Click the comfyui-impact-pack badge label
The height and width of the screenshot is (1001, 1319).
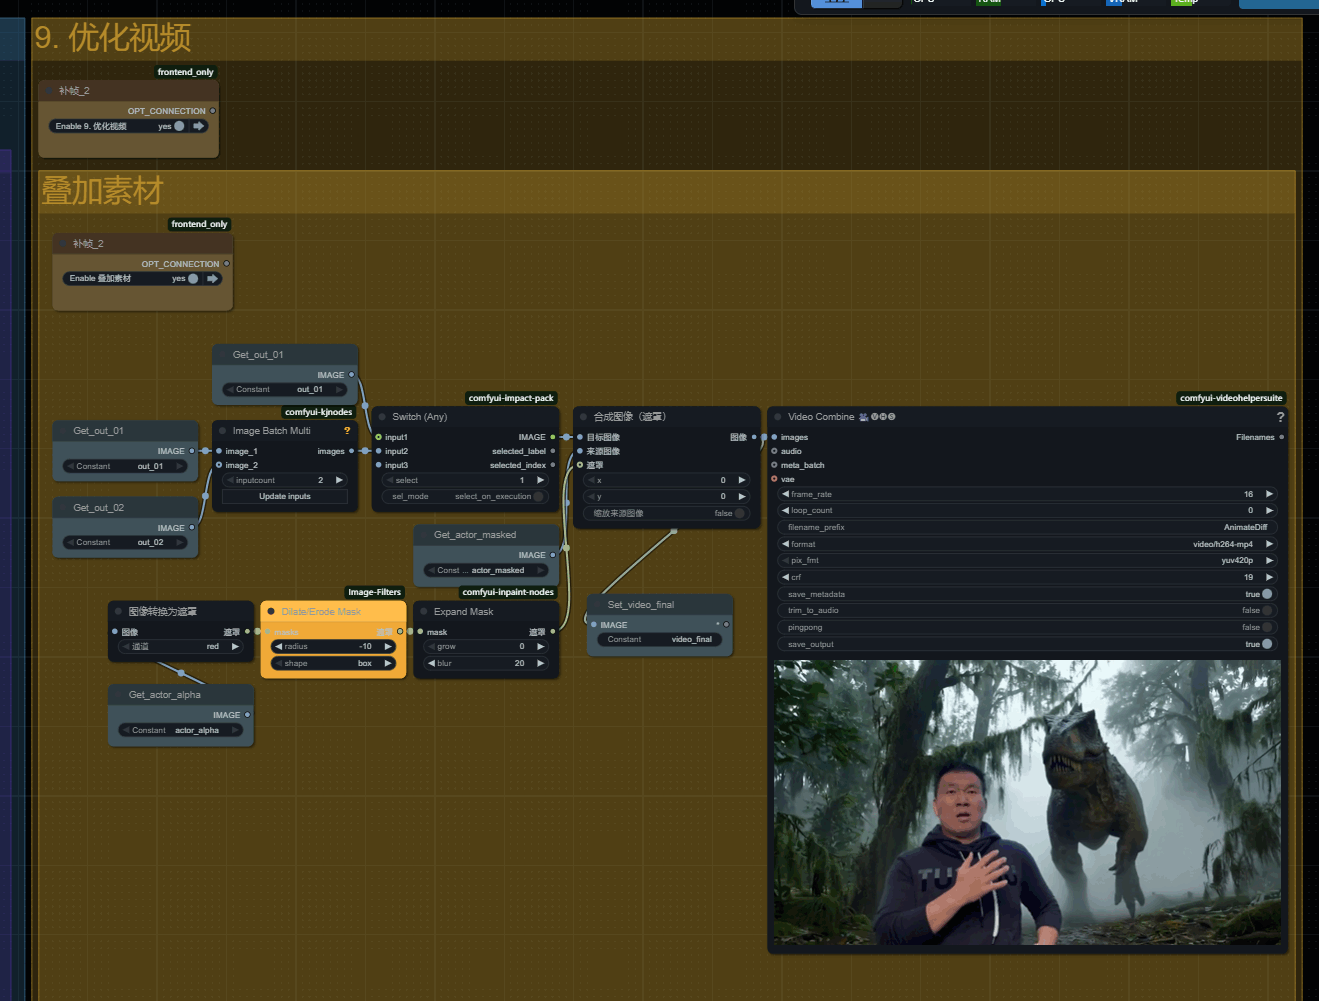511,398
